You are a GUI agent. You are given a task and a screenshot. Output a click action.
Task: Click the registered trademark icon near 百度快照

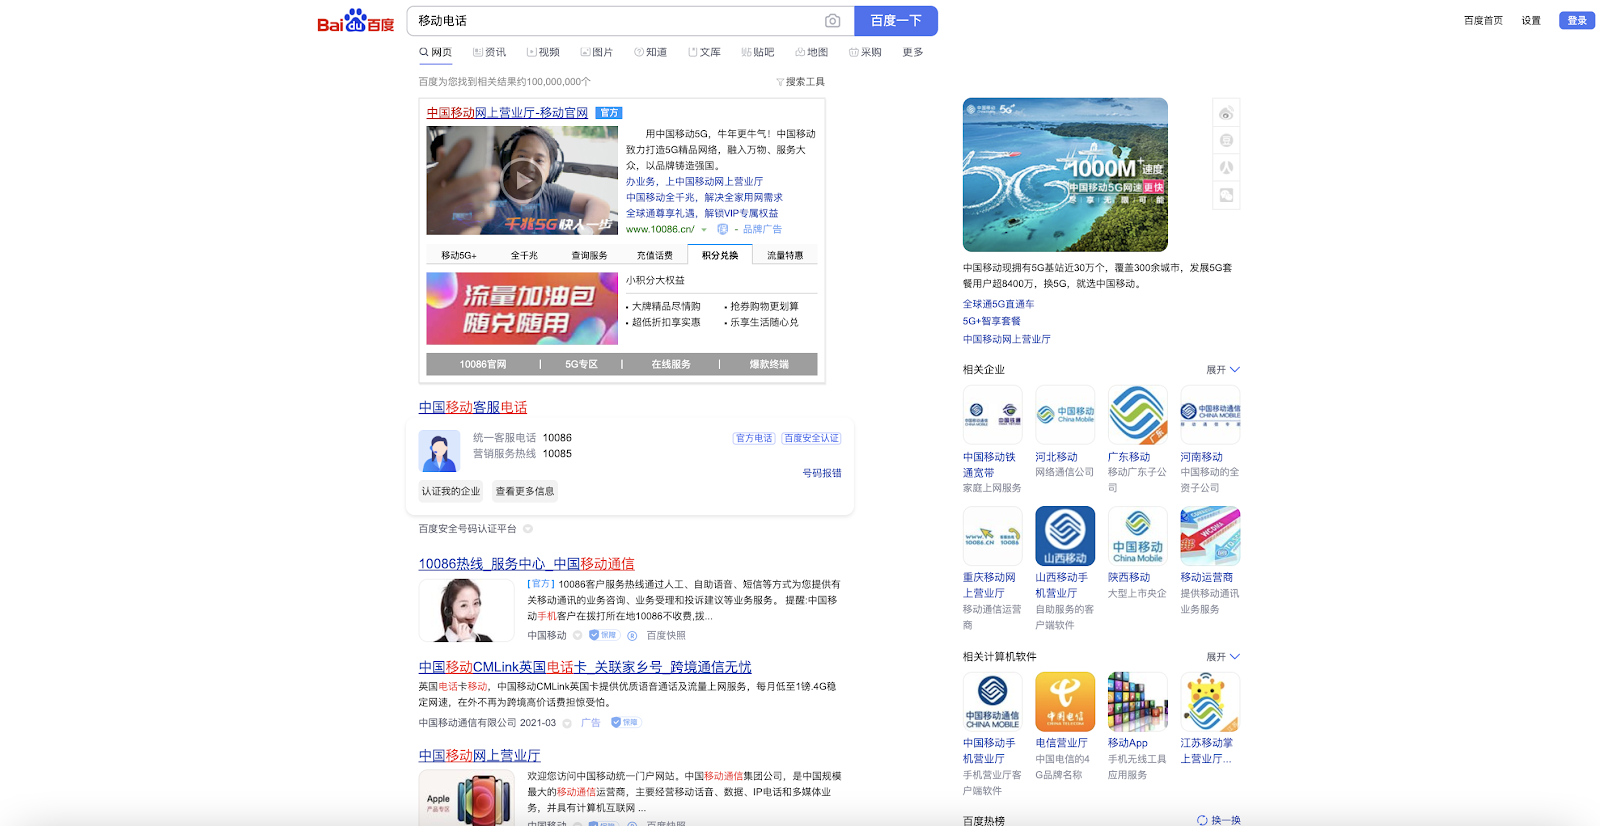pyautogui.click(x=632, y=635)
